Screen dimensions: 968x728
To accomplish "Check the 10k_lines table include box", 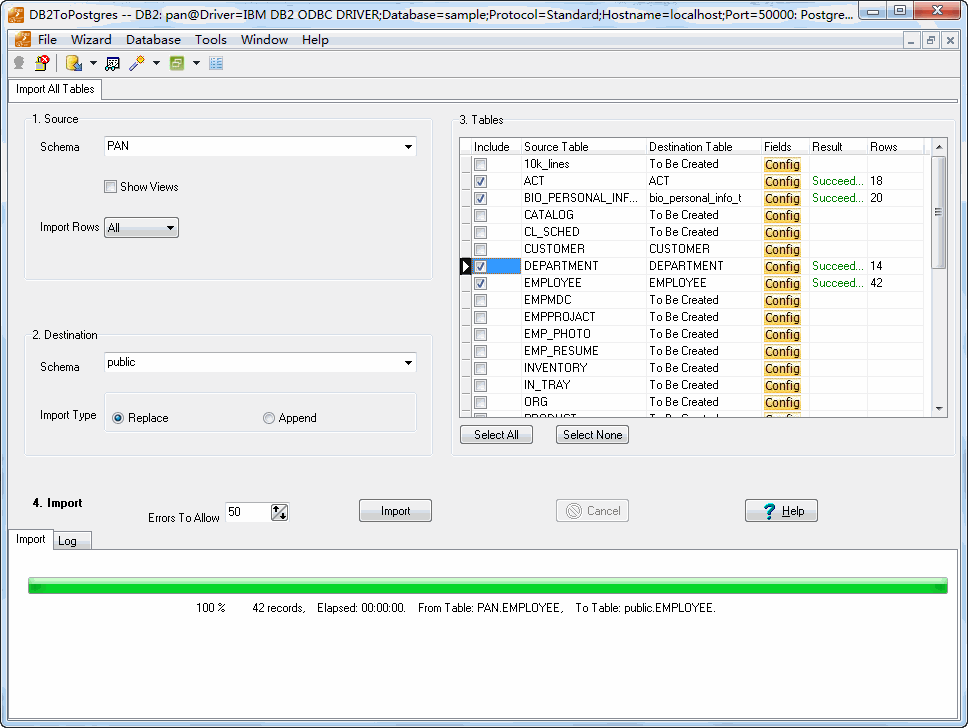I will [480, 164].
